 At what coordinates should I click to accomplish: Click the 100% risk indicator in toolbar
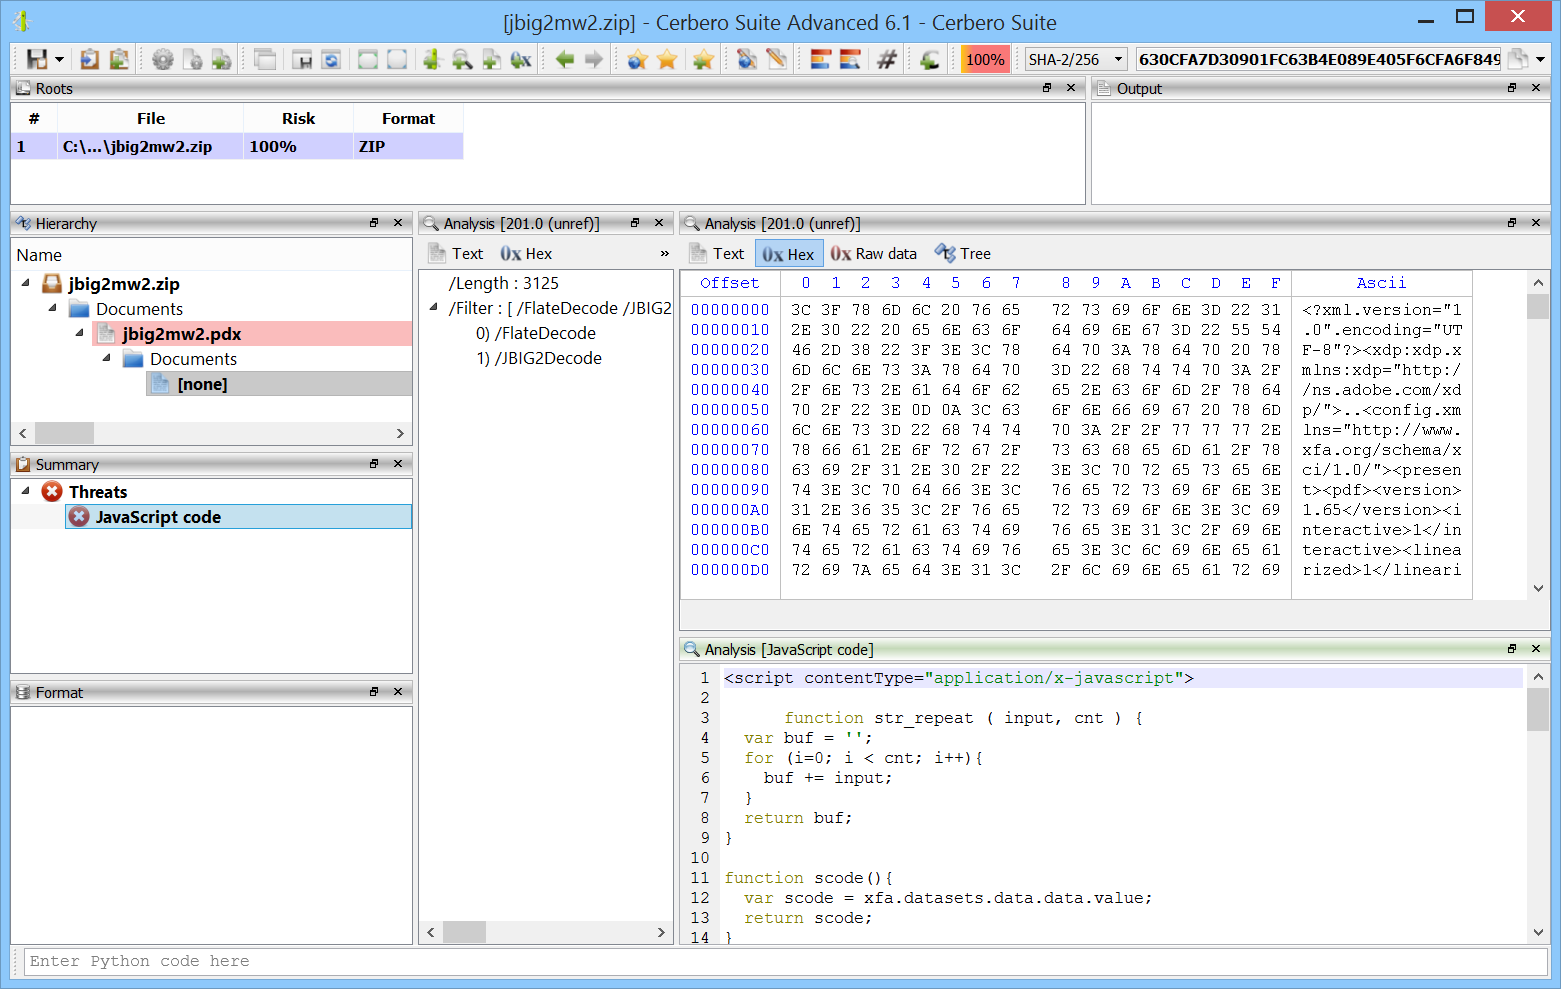(985, 59)
